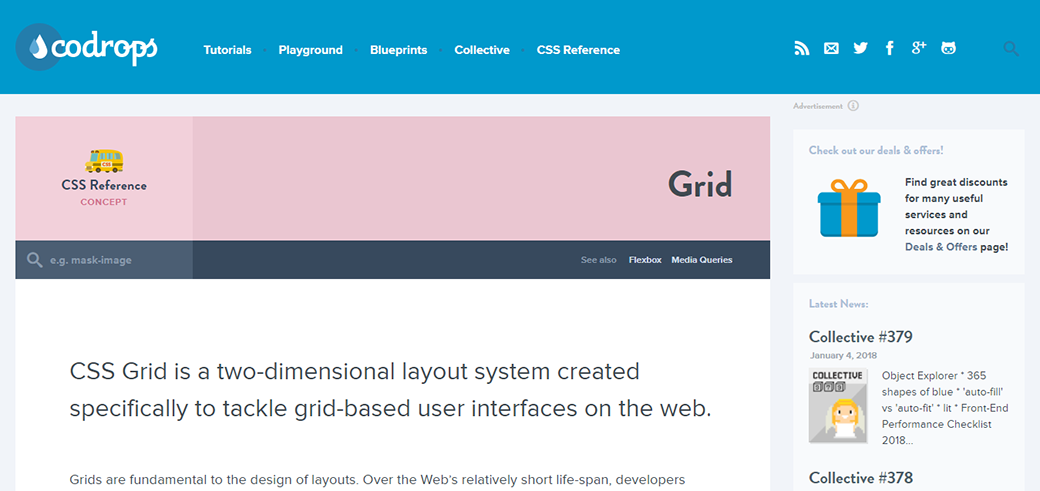Screen dimensions: 1040x491
Task: Open the Google Plus icon
Action: [919, 48]
